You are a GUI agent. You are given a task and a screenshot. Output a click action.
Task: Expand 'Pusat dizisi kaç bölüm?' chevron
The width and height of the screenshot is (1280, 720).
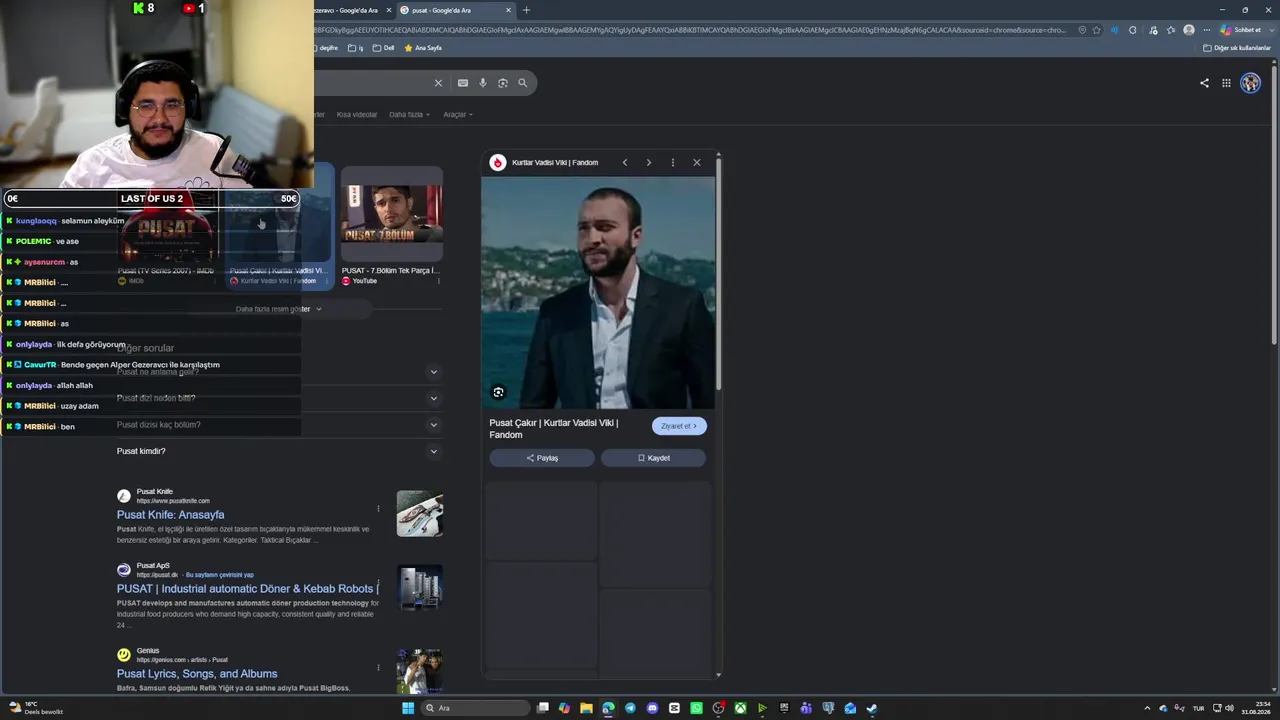pyautogui.click(x=433, y=425)
